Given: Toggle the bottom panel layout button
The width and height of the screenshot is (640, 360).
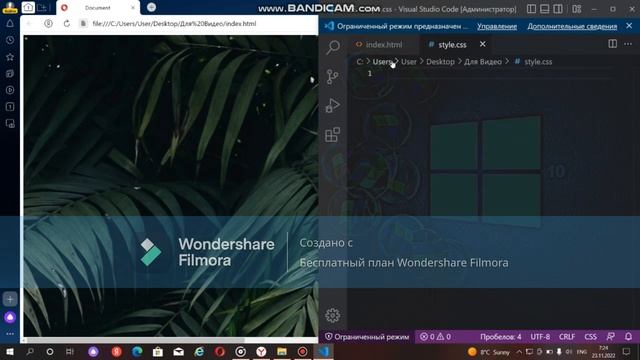Looking at the screenshot, I should coord(544,9).
